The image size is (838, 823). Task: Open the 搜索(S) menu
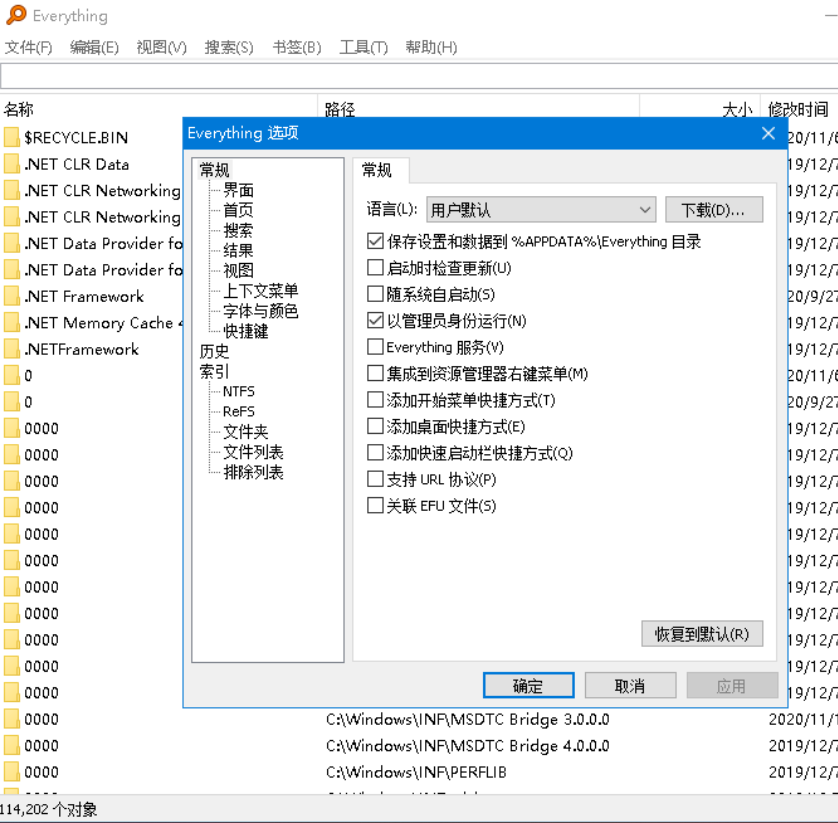[229, 47]
